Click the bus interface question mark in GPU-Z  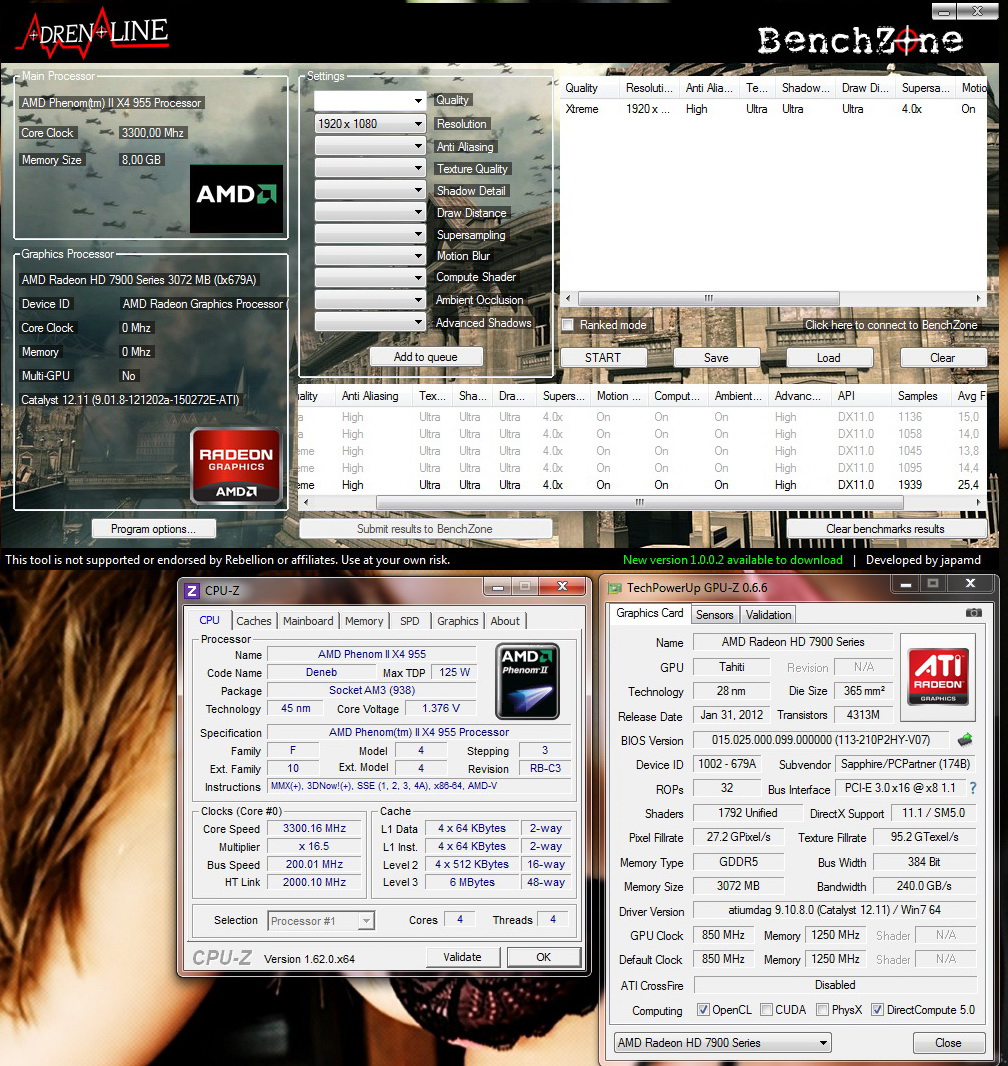[973, 788]
